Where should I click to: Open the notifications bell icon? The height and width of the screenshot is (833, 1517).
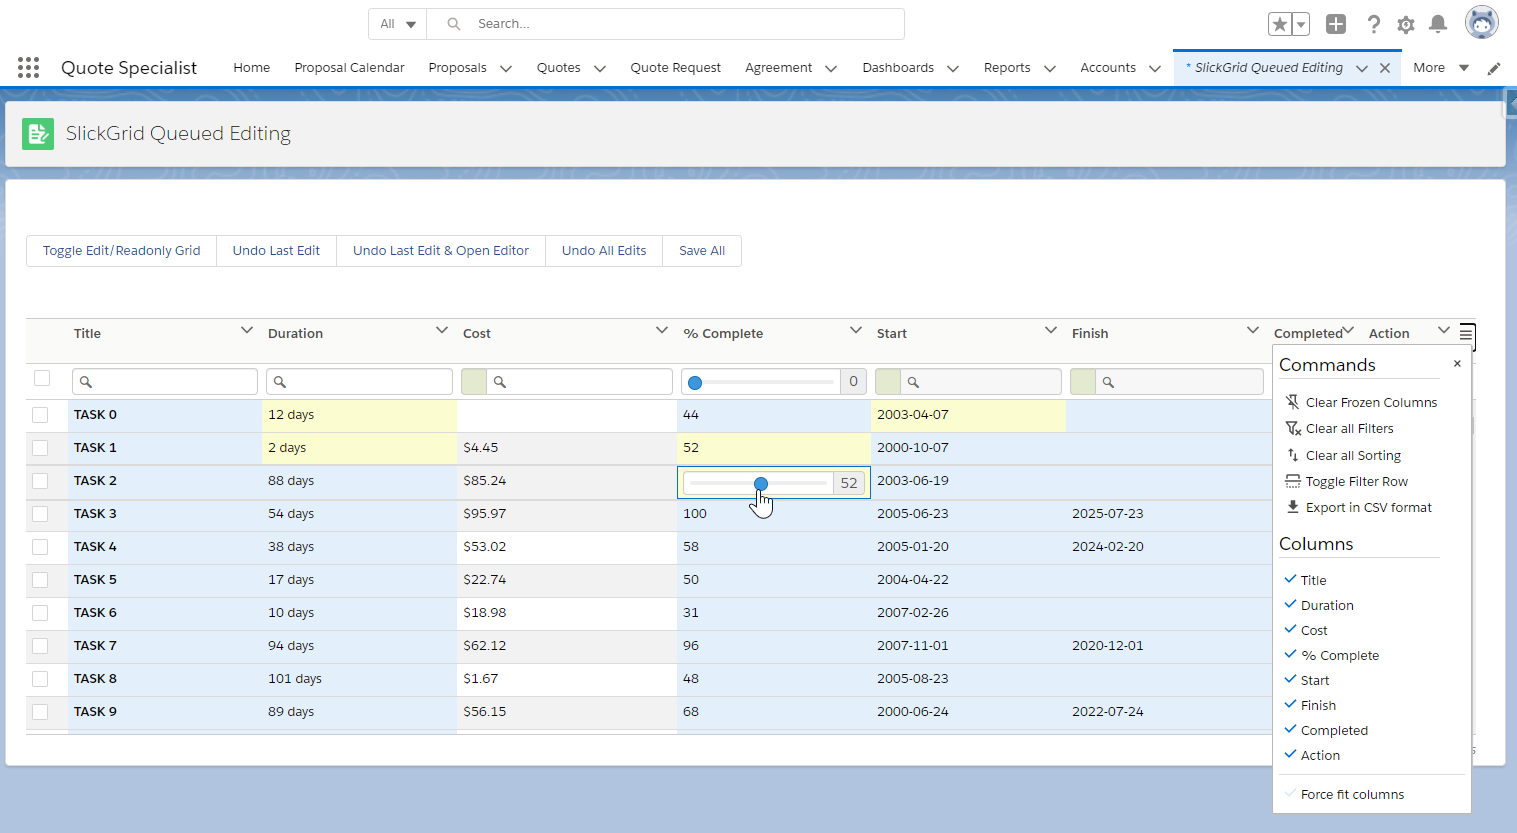1438,23
